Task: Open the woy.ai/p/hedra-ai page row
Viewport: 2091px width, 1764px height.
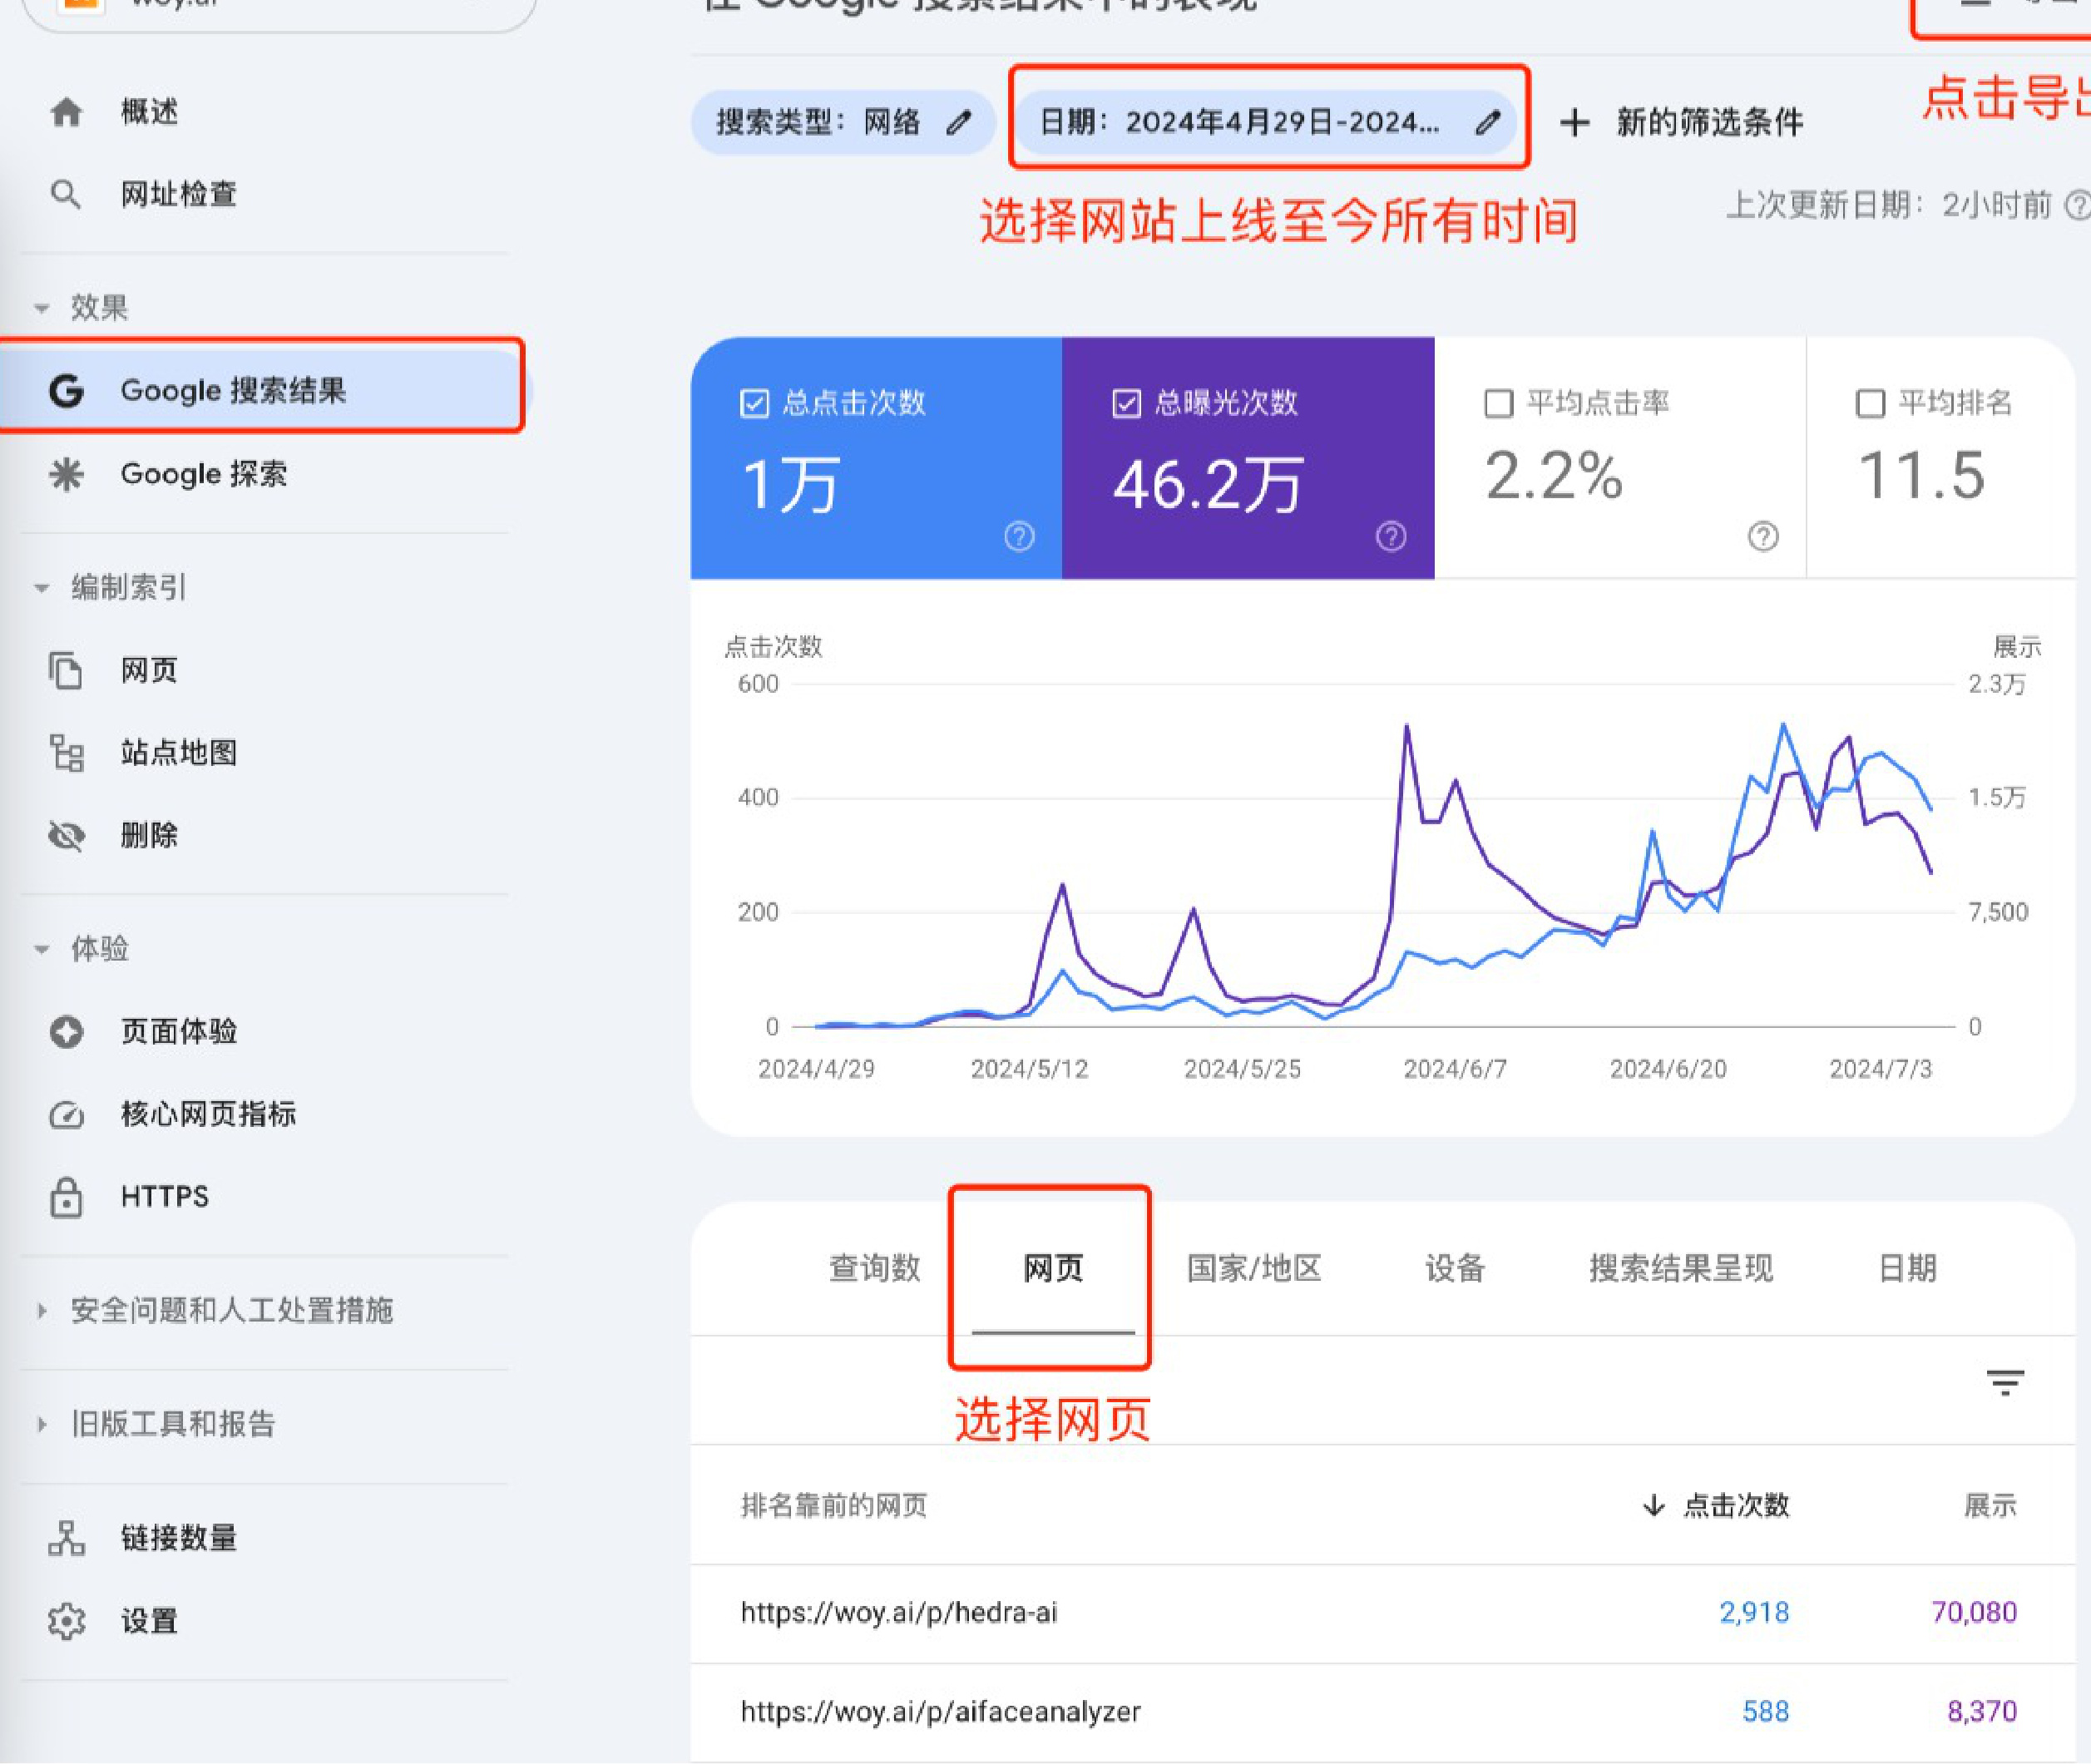Action: pyautogui.click(x=898, y=1612)
